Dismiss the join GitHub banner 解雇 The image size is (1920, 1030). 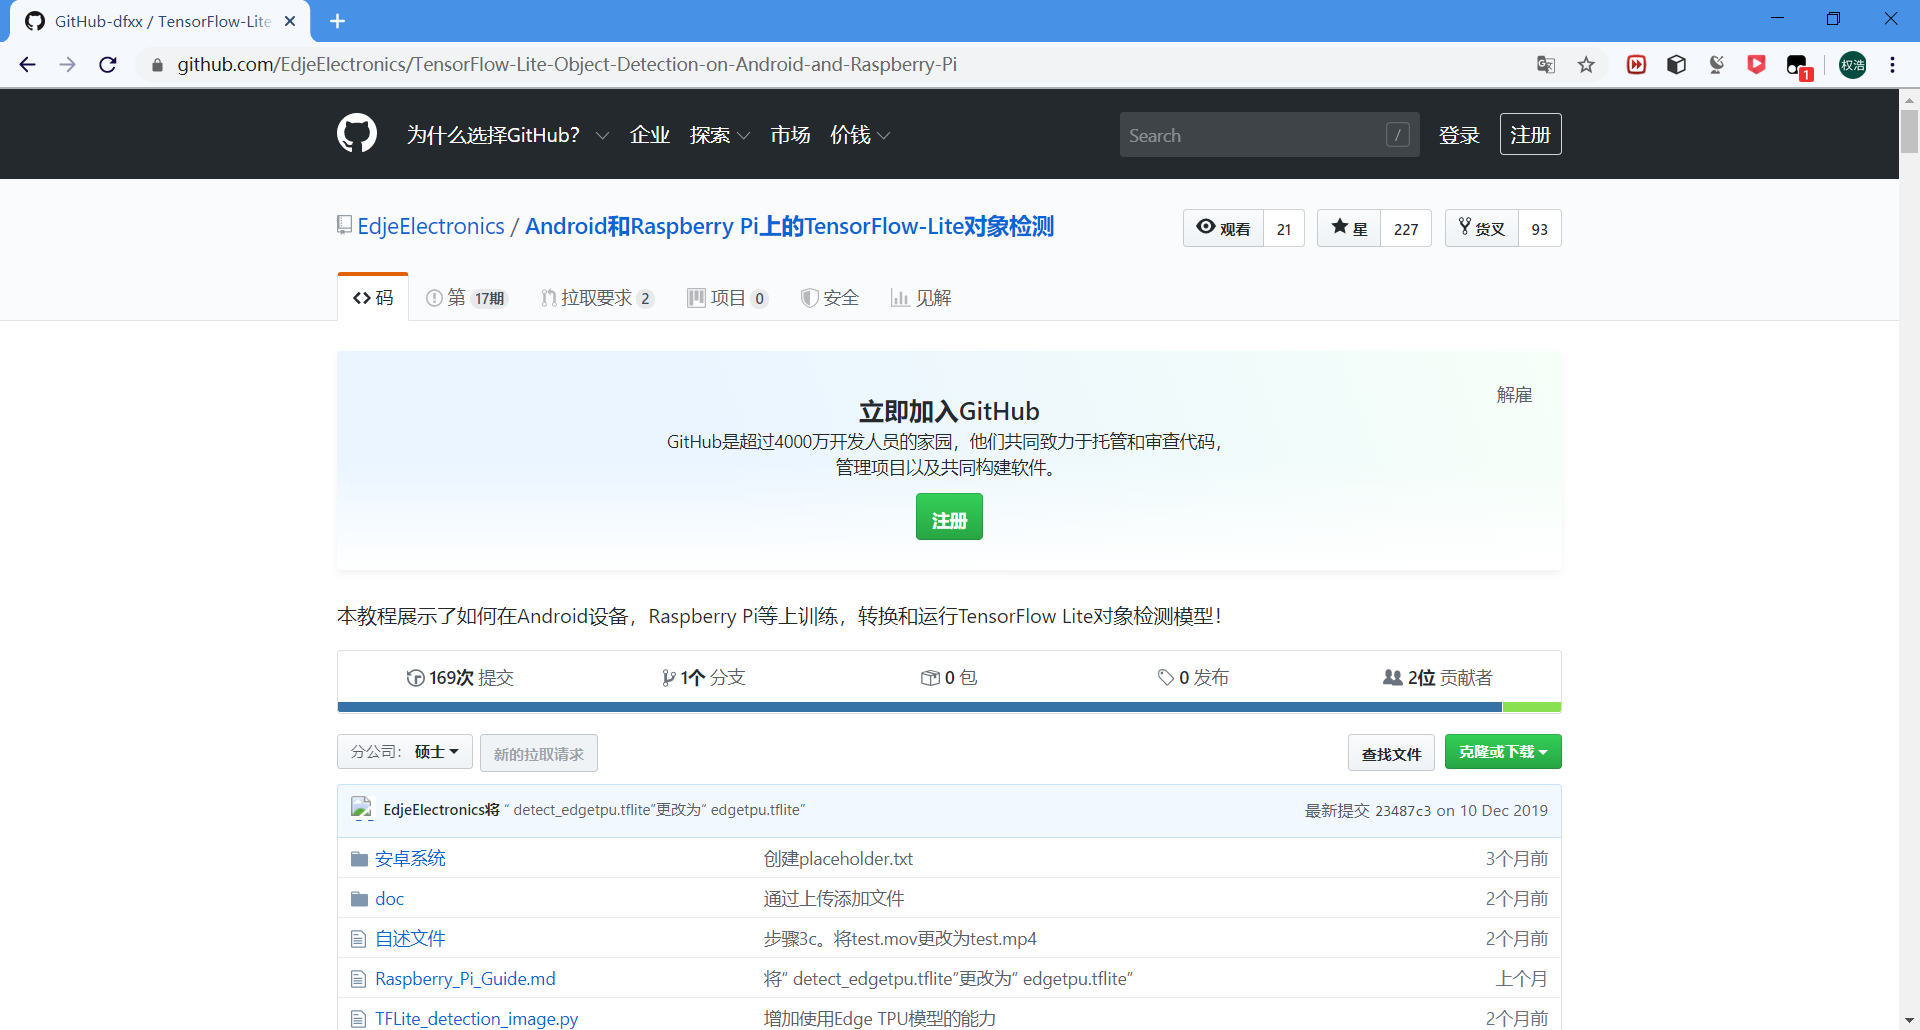point(1514,395)
